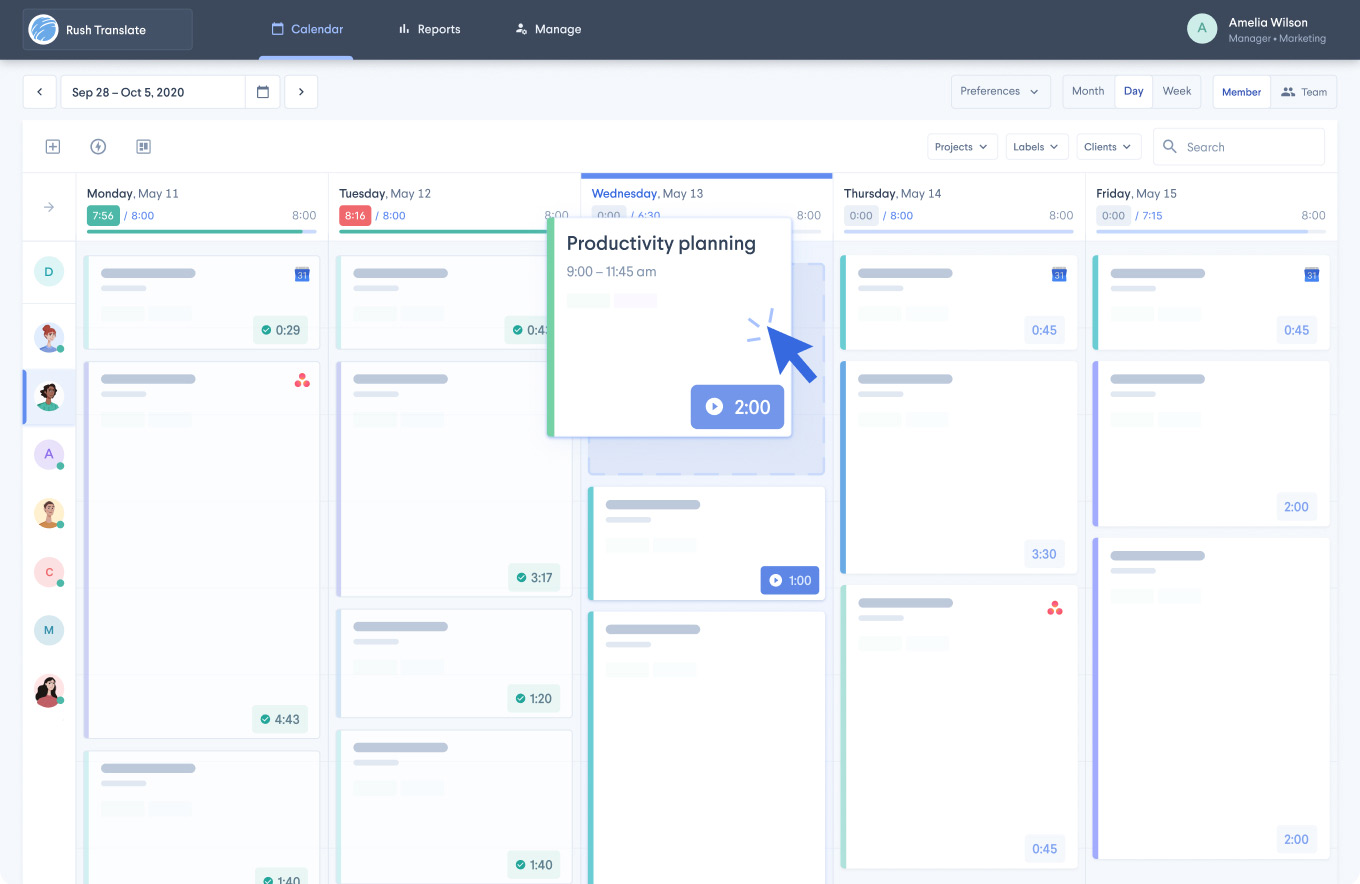The width and height of the screenshot is (1360, 884).
Task: Switch to the Reports tab
Action: pos(429,29)
